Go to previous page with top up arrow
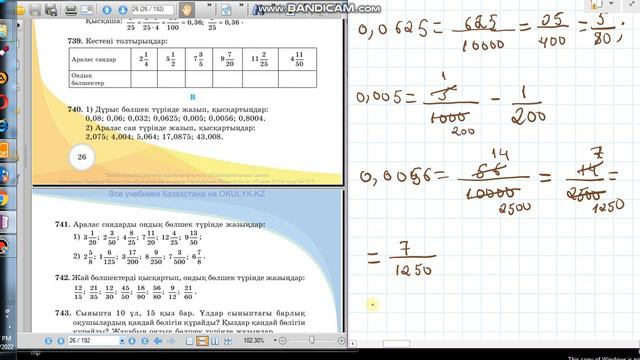The image size is (640, 360). coord(107,10)
